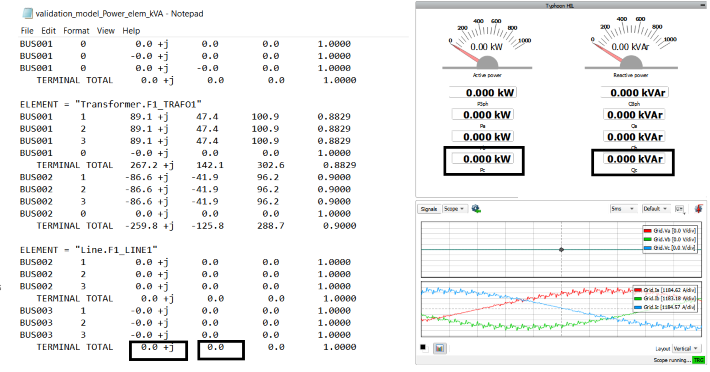Click the chart view icon below the scope
This screenshot has width=710, height=372.
point(440,348)
